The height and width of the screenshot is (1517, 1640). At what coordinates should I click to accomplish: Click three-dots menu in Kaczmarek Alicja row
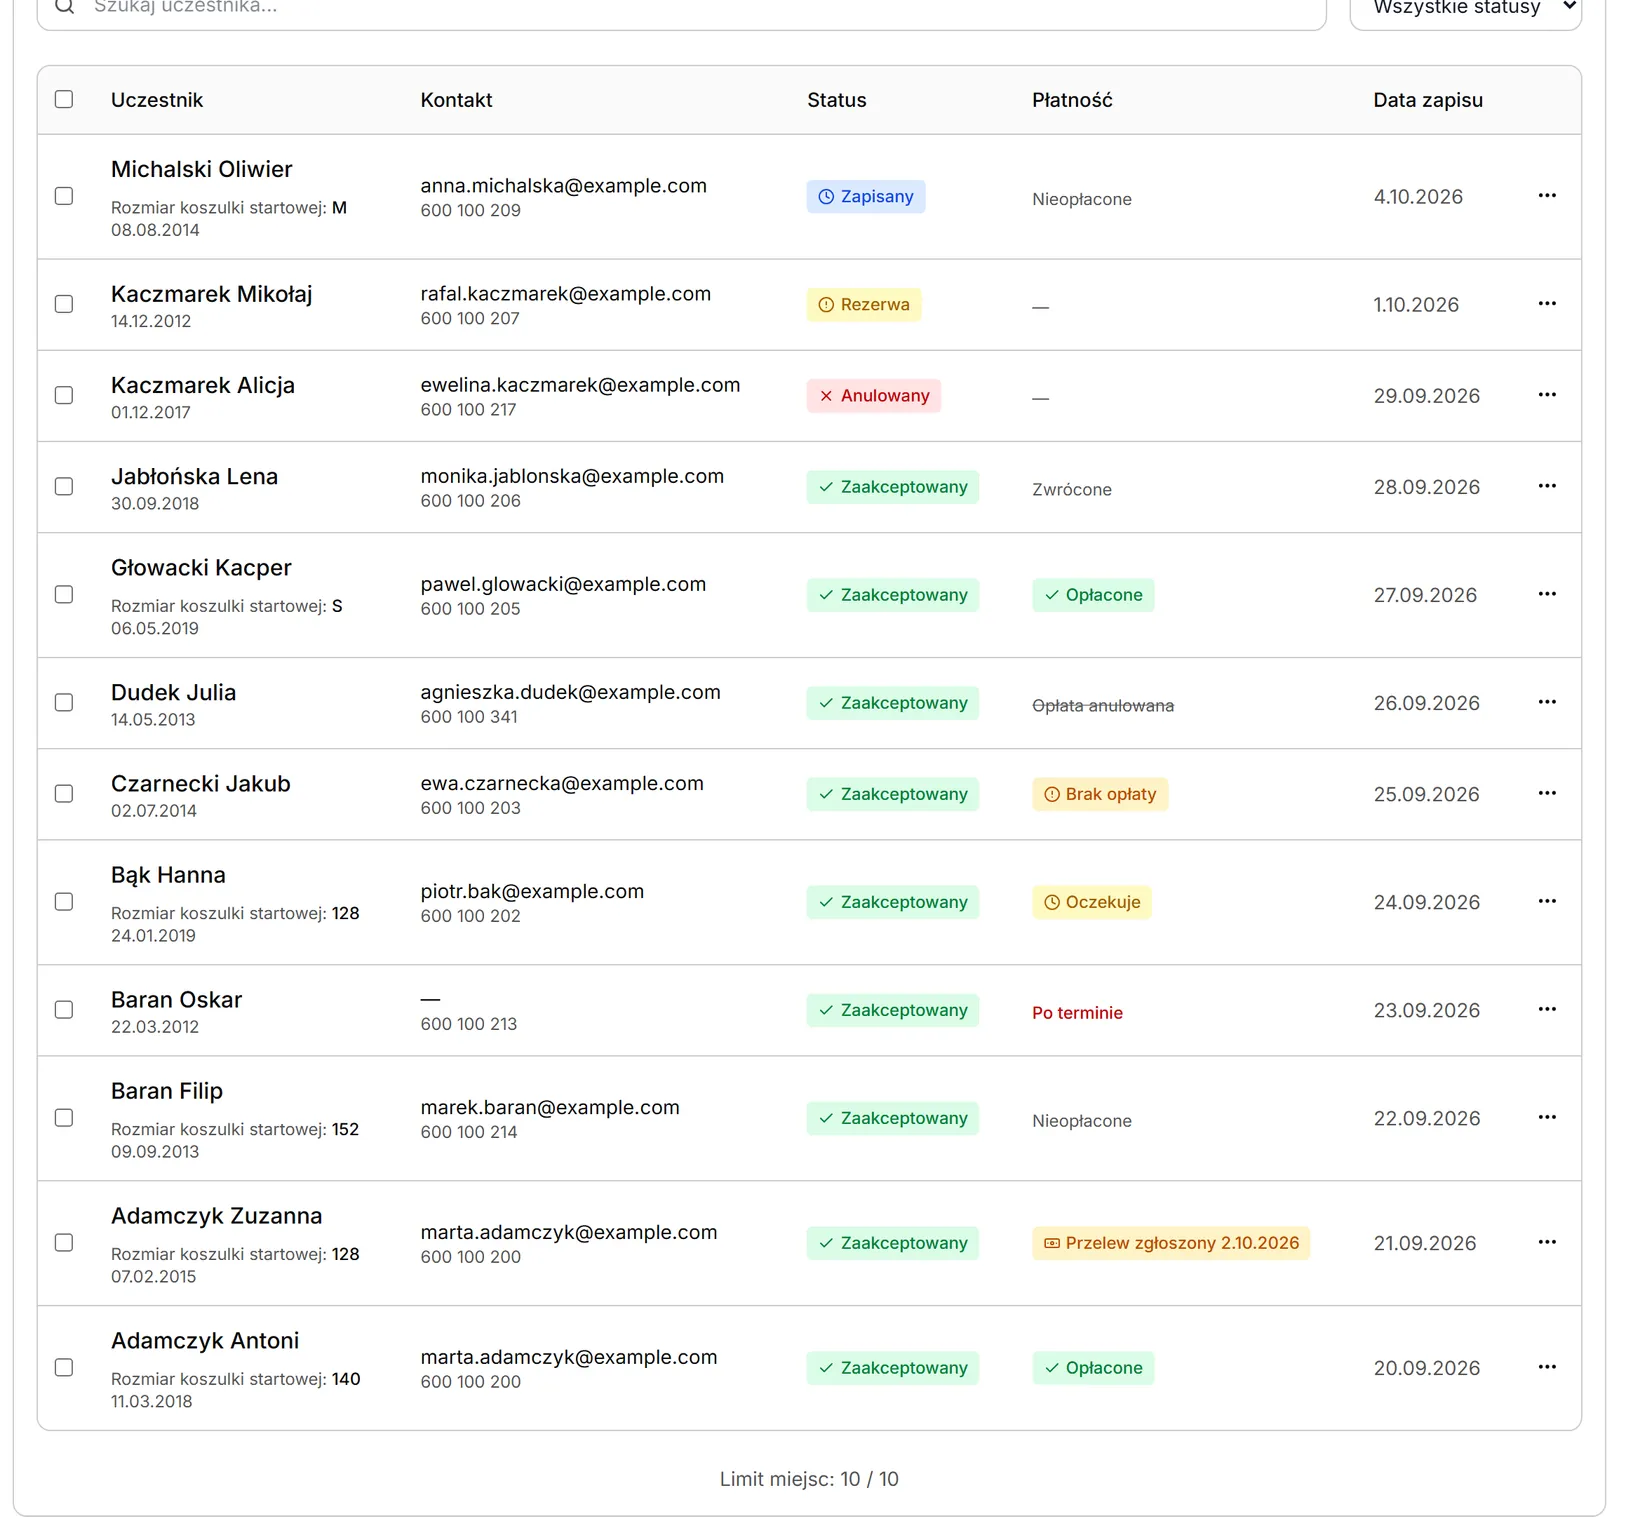tap(1547, 395)
